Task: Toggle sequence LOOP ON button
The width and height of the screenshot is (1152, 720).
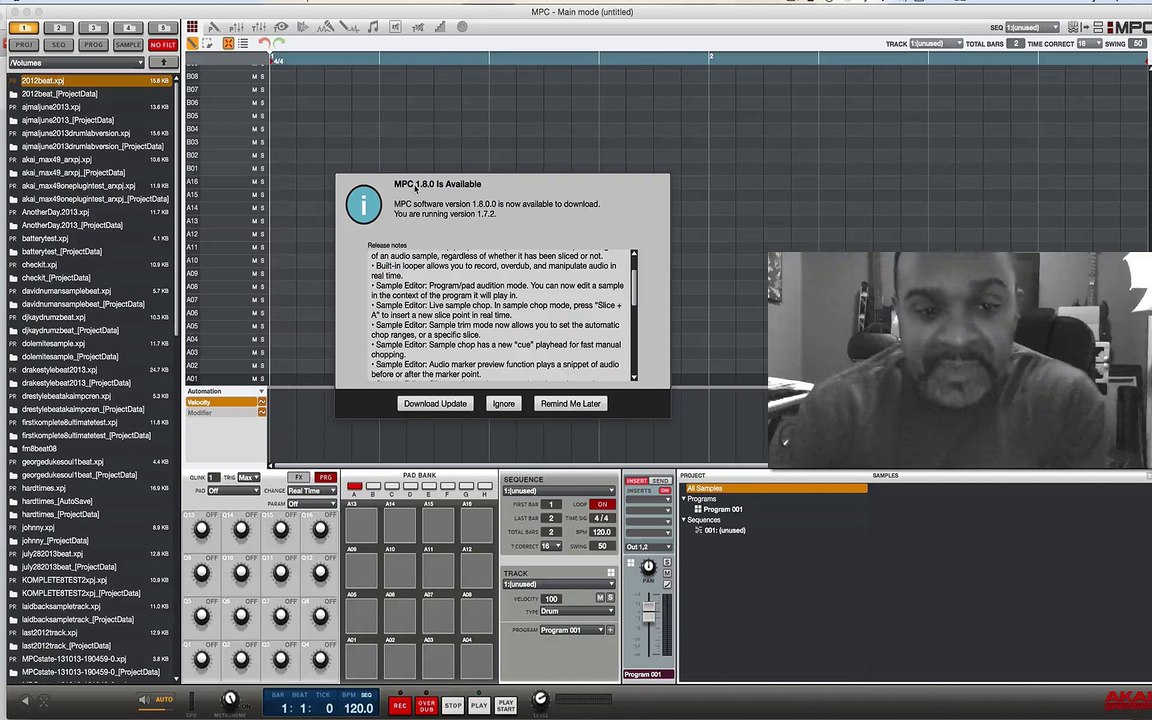Action: pyautogui.click(x=602, y=504)
